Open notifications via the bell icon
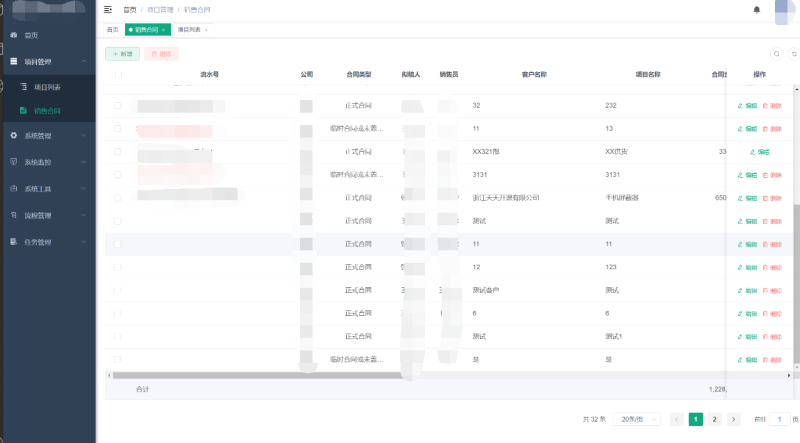 pyautogui.click(x=756, y=10)
